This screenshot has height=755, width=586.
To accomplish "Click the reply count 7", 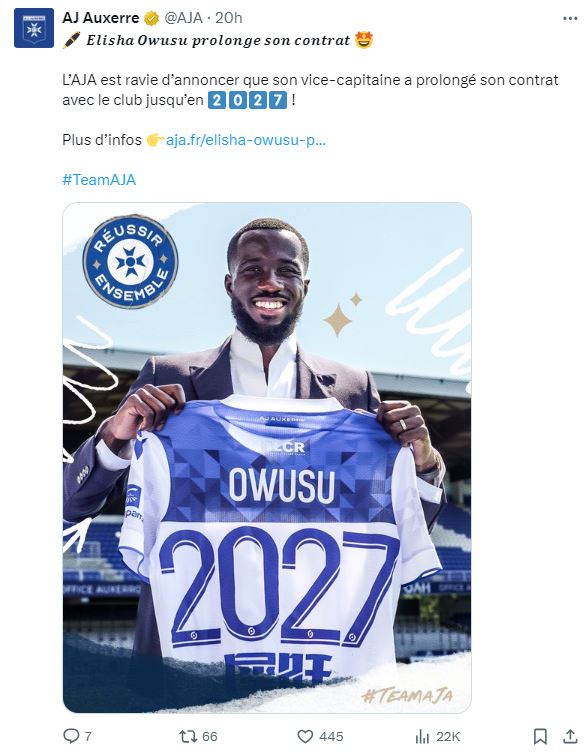I will 88,736.
